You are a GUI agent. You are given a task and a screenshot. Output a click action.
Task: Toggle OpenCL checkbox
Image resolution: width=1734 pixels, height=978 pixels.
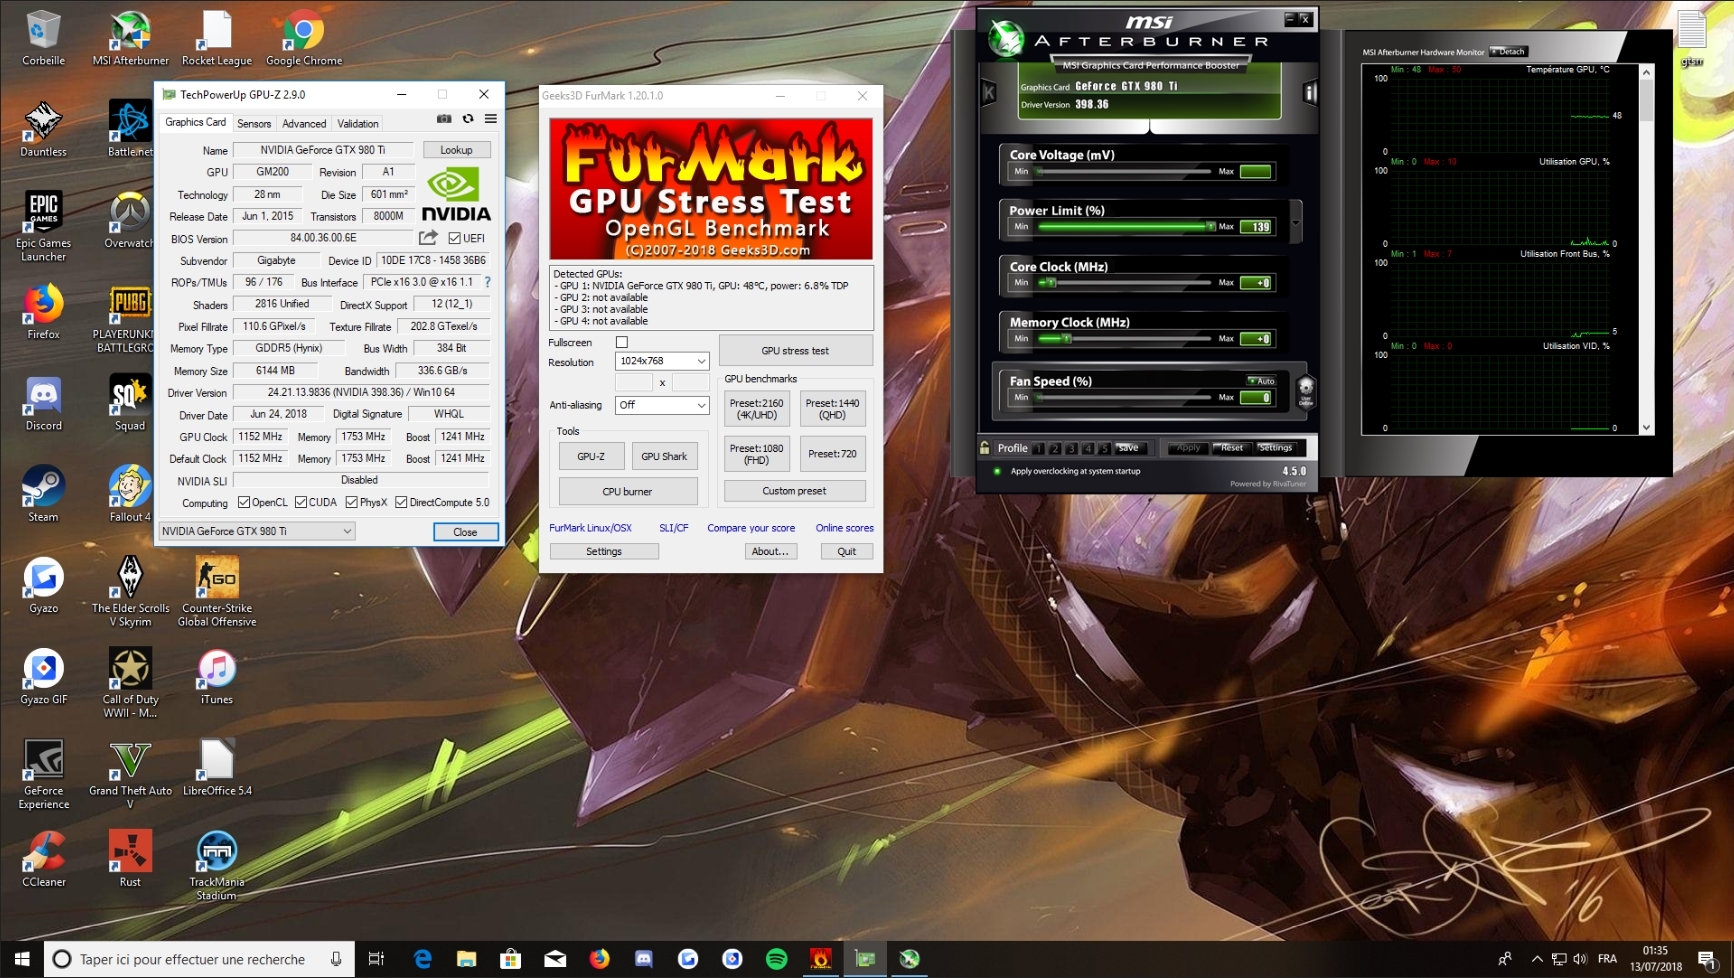tap(244, 502)
